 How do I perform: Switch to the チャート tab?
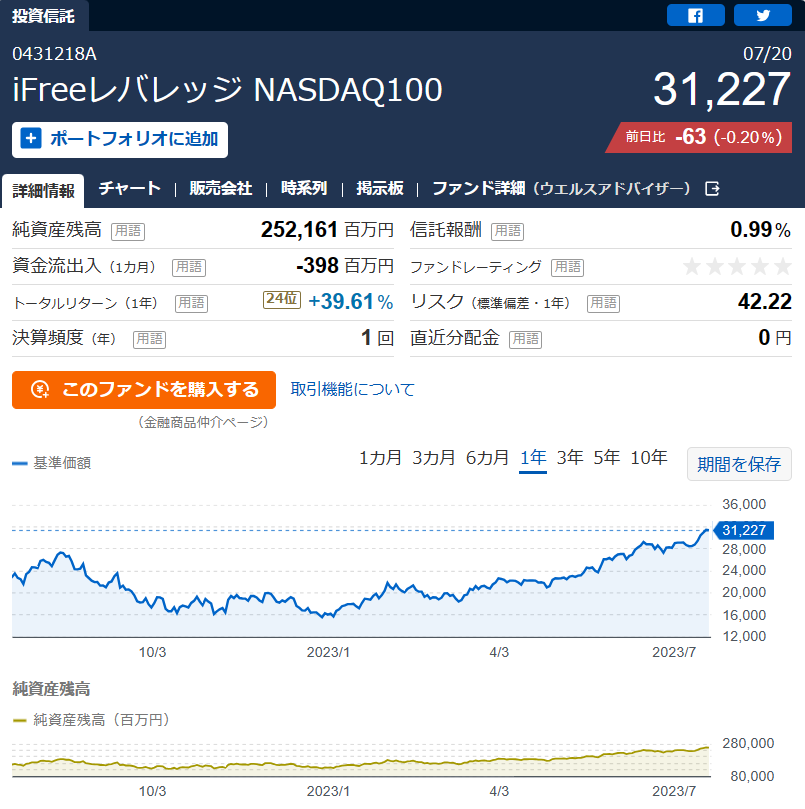(130, 188)
